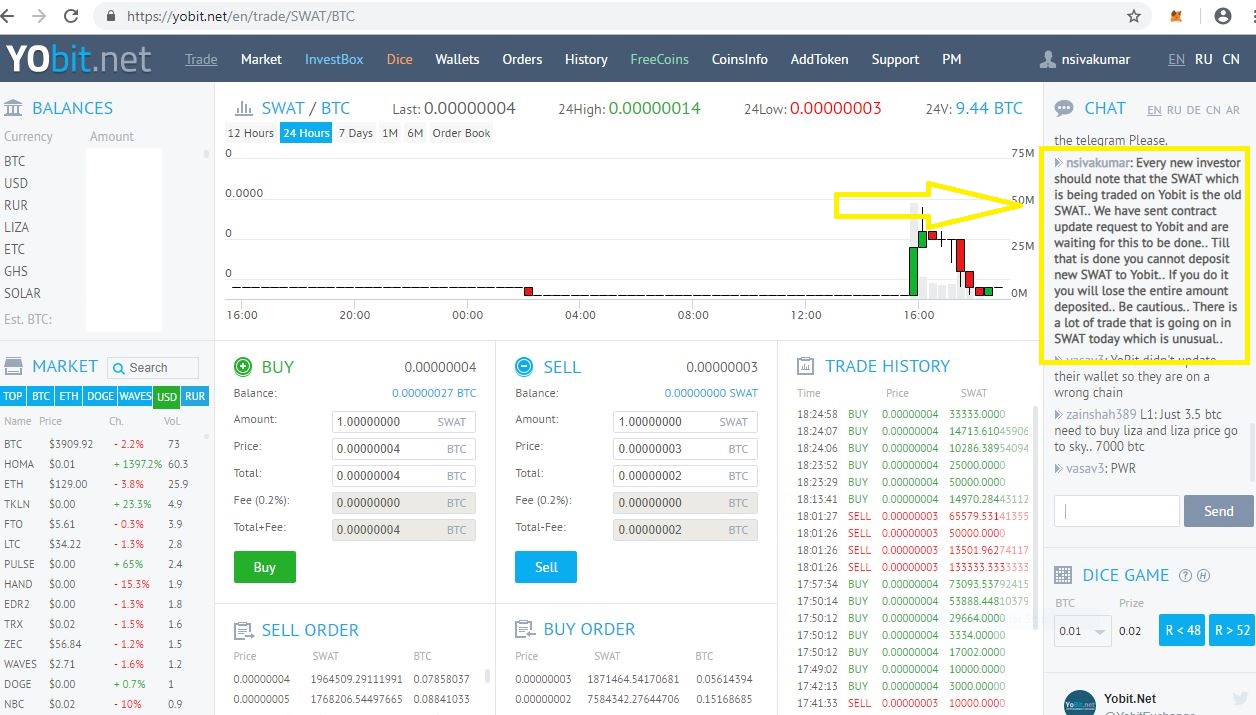This screenshot has height=715, width=1256.
Task: Filter market by USD tab
Action: (x=167, y=396)
